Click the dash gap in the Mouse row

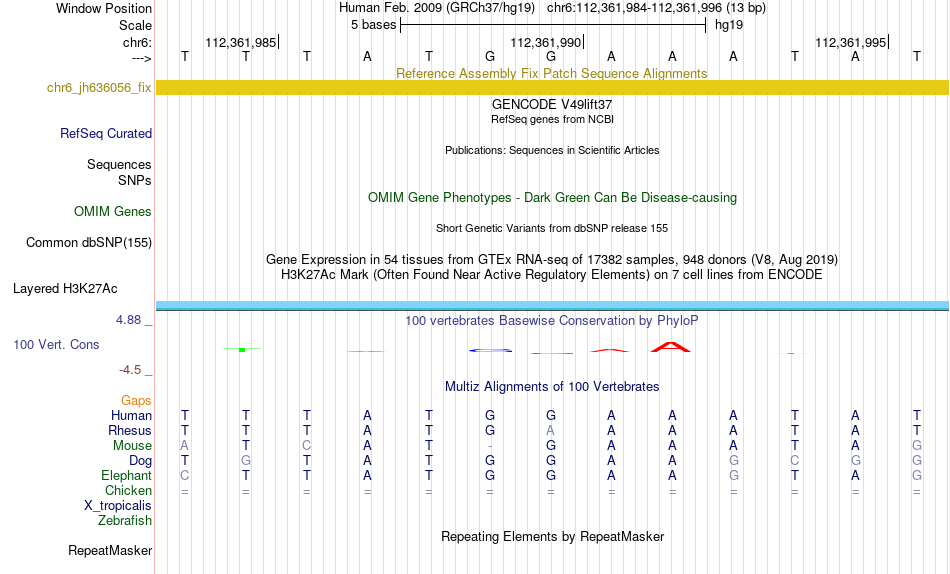pyautogui.click(x=490, y=446)
